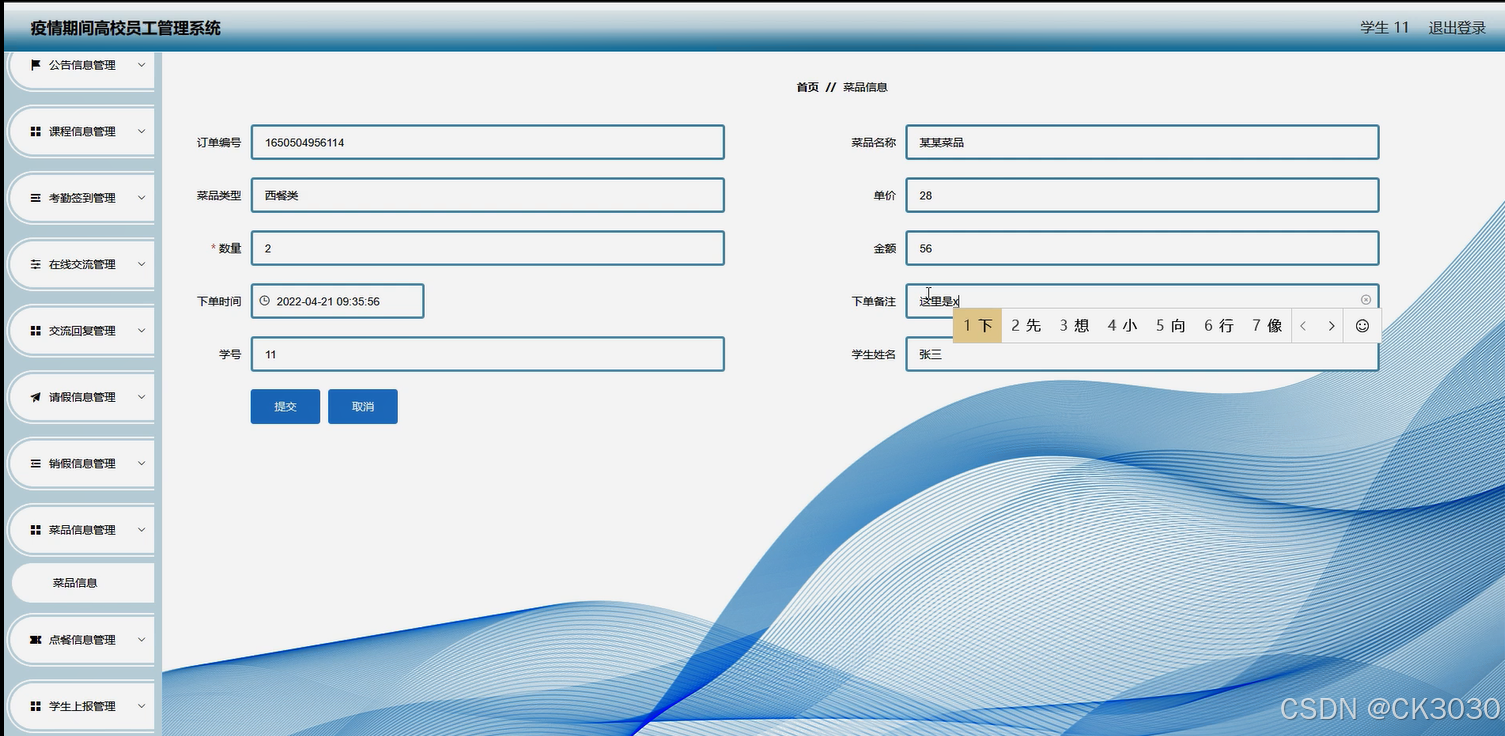Viewport: 1505px width, 736px height.
Task: Click the paper-plane icon beside 请假信息管理
Action: click(x=36, y=397)
